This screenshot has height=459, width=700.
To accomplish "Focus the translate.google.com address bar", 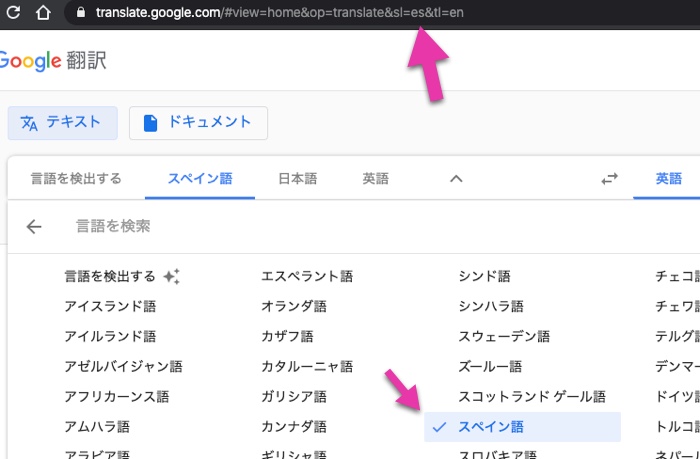I will [x=384, y=12].
